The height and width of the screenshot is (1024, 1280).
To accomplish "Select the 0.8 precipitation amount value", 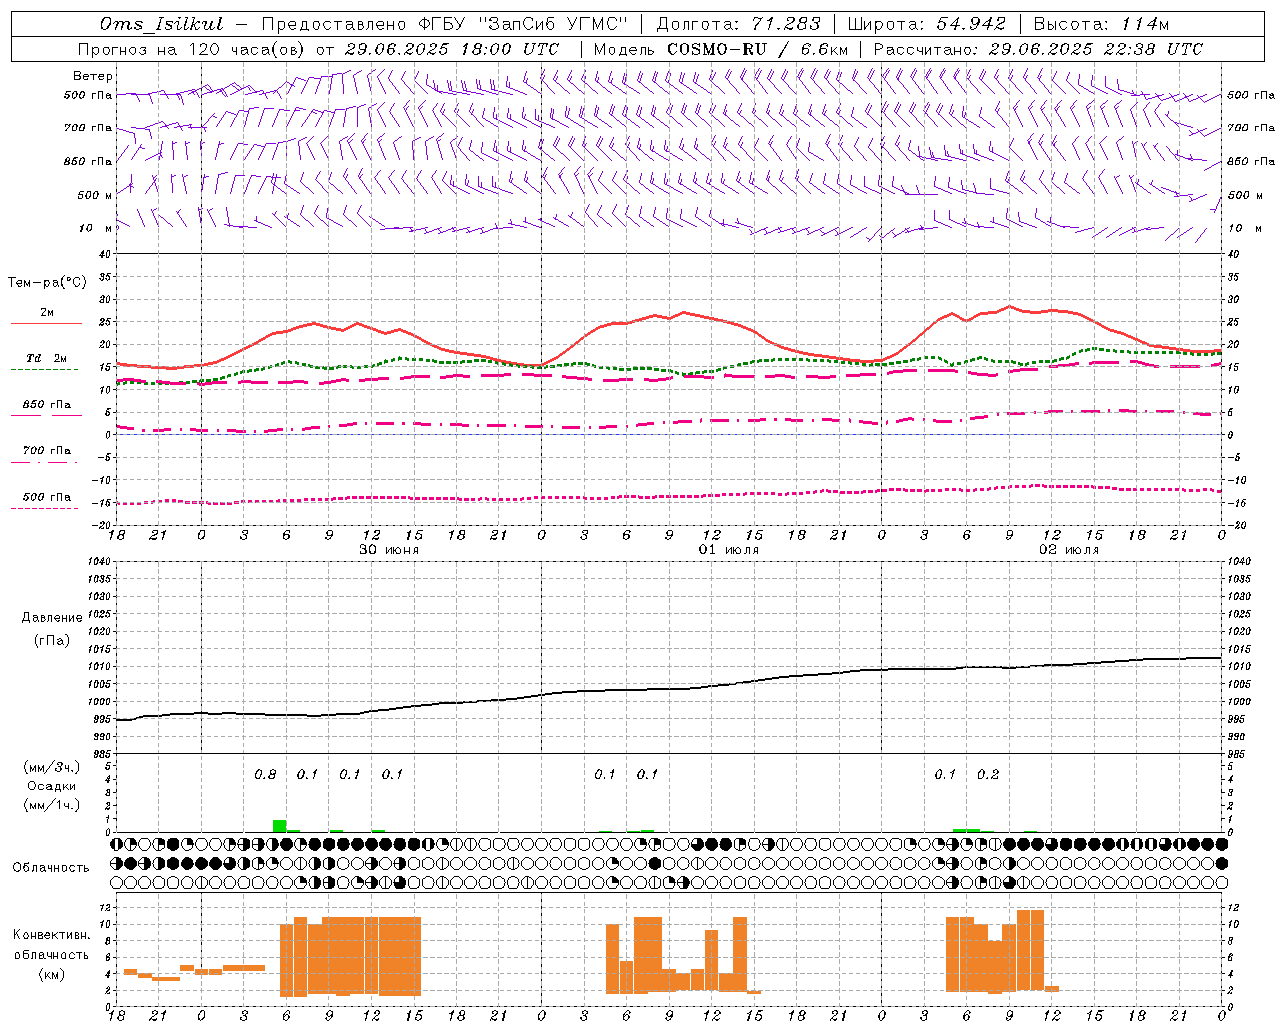I will coord(265,774).
